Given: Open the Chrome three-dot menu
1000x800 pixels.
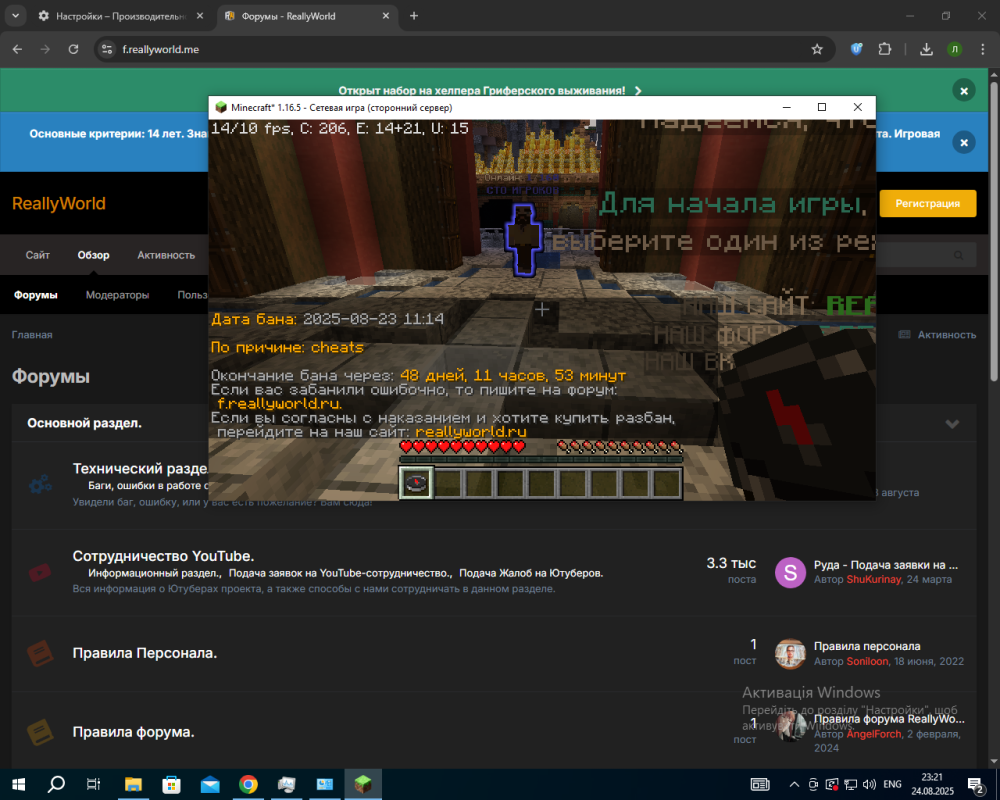Looking at the screenshot, I should click(x=982, y=49).
